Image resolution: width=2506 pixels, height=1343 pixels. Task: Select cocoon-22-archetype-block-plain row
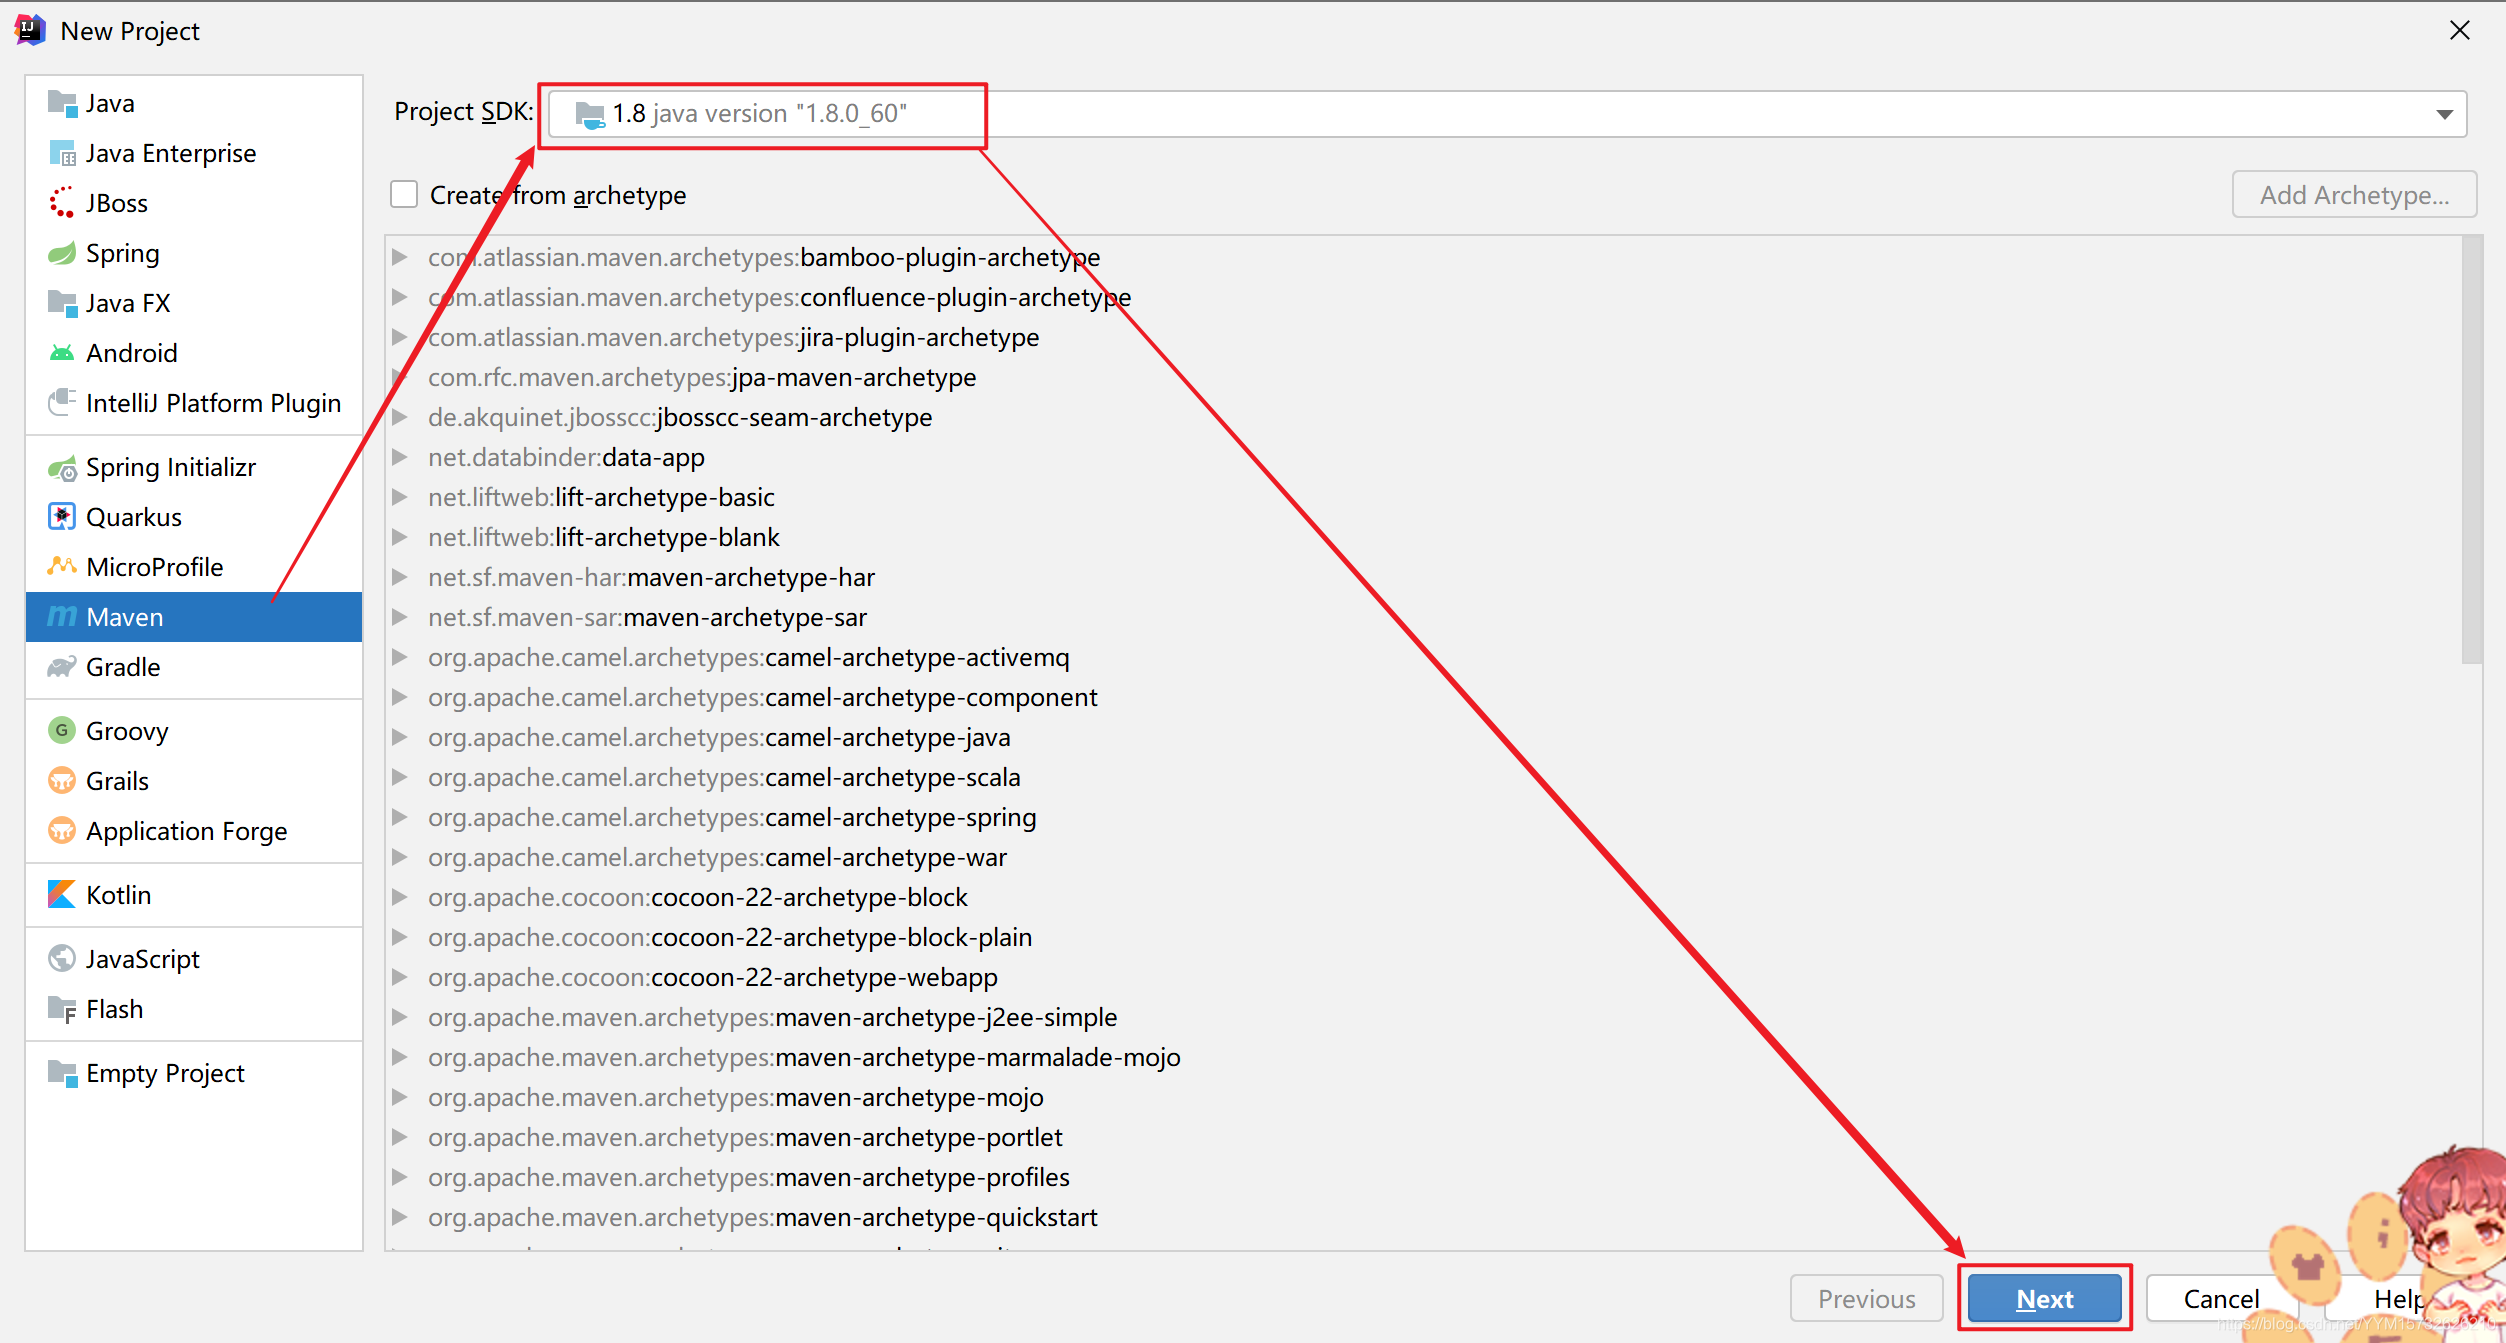[x=1424, y=937]
